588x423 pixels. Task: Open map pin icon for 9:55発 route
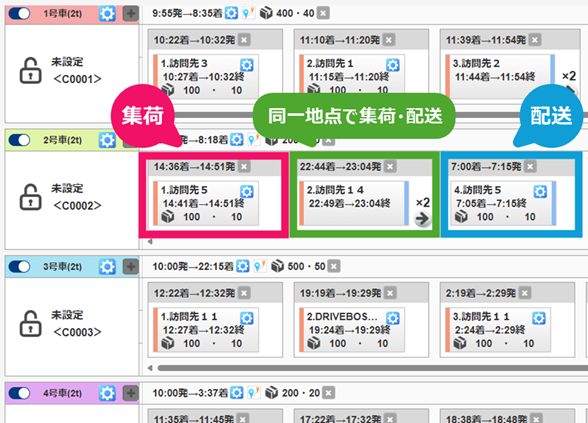click(249, 13)
